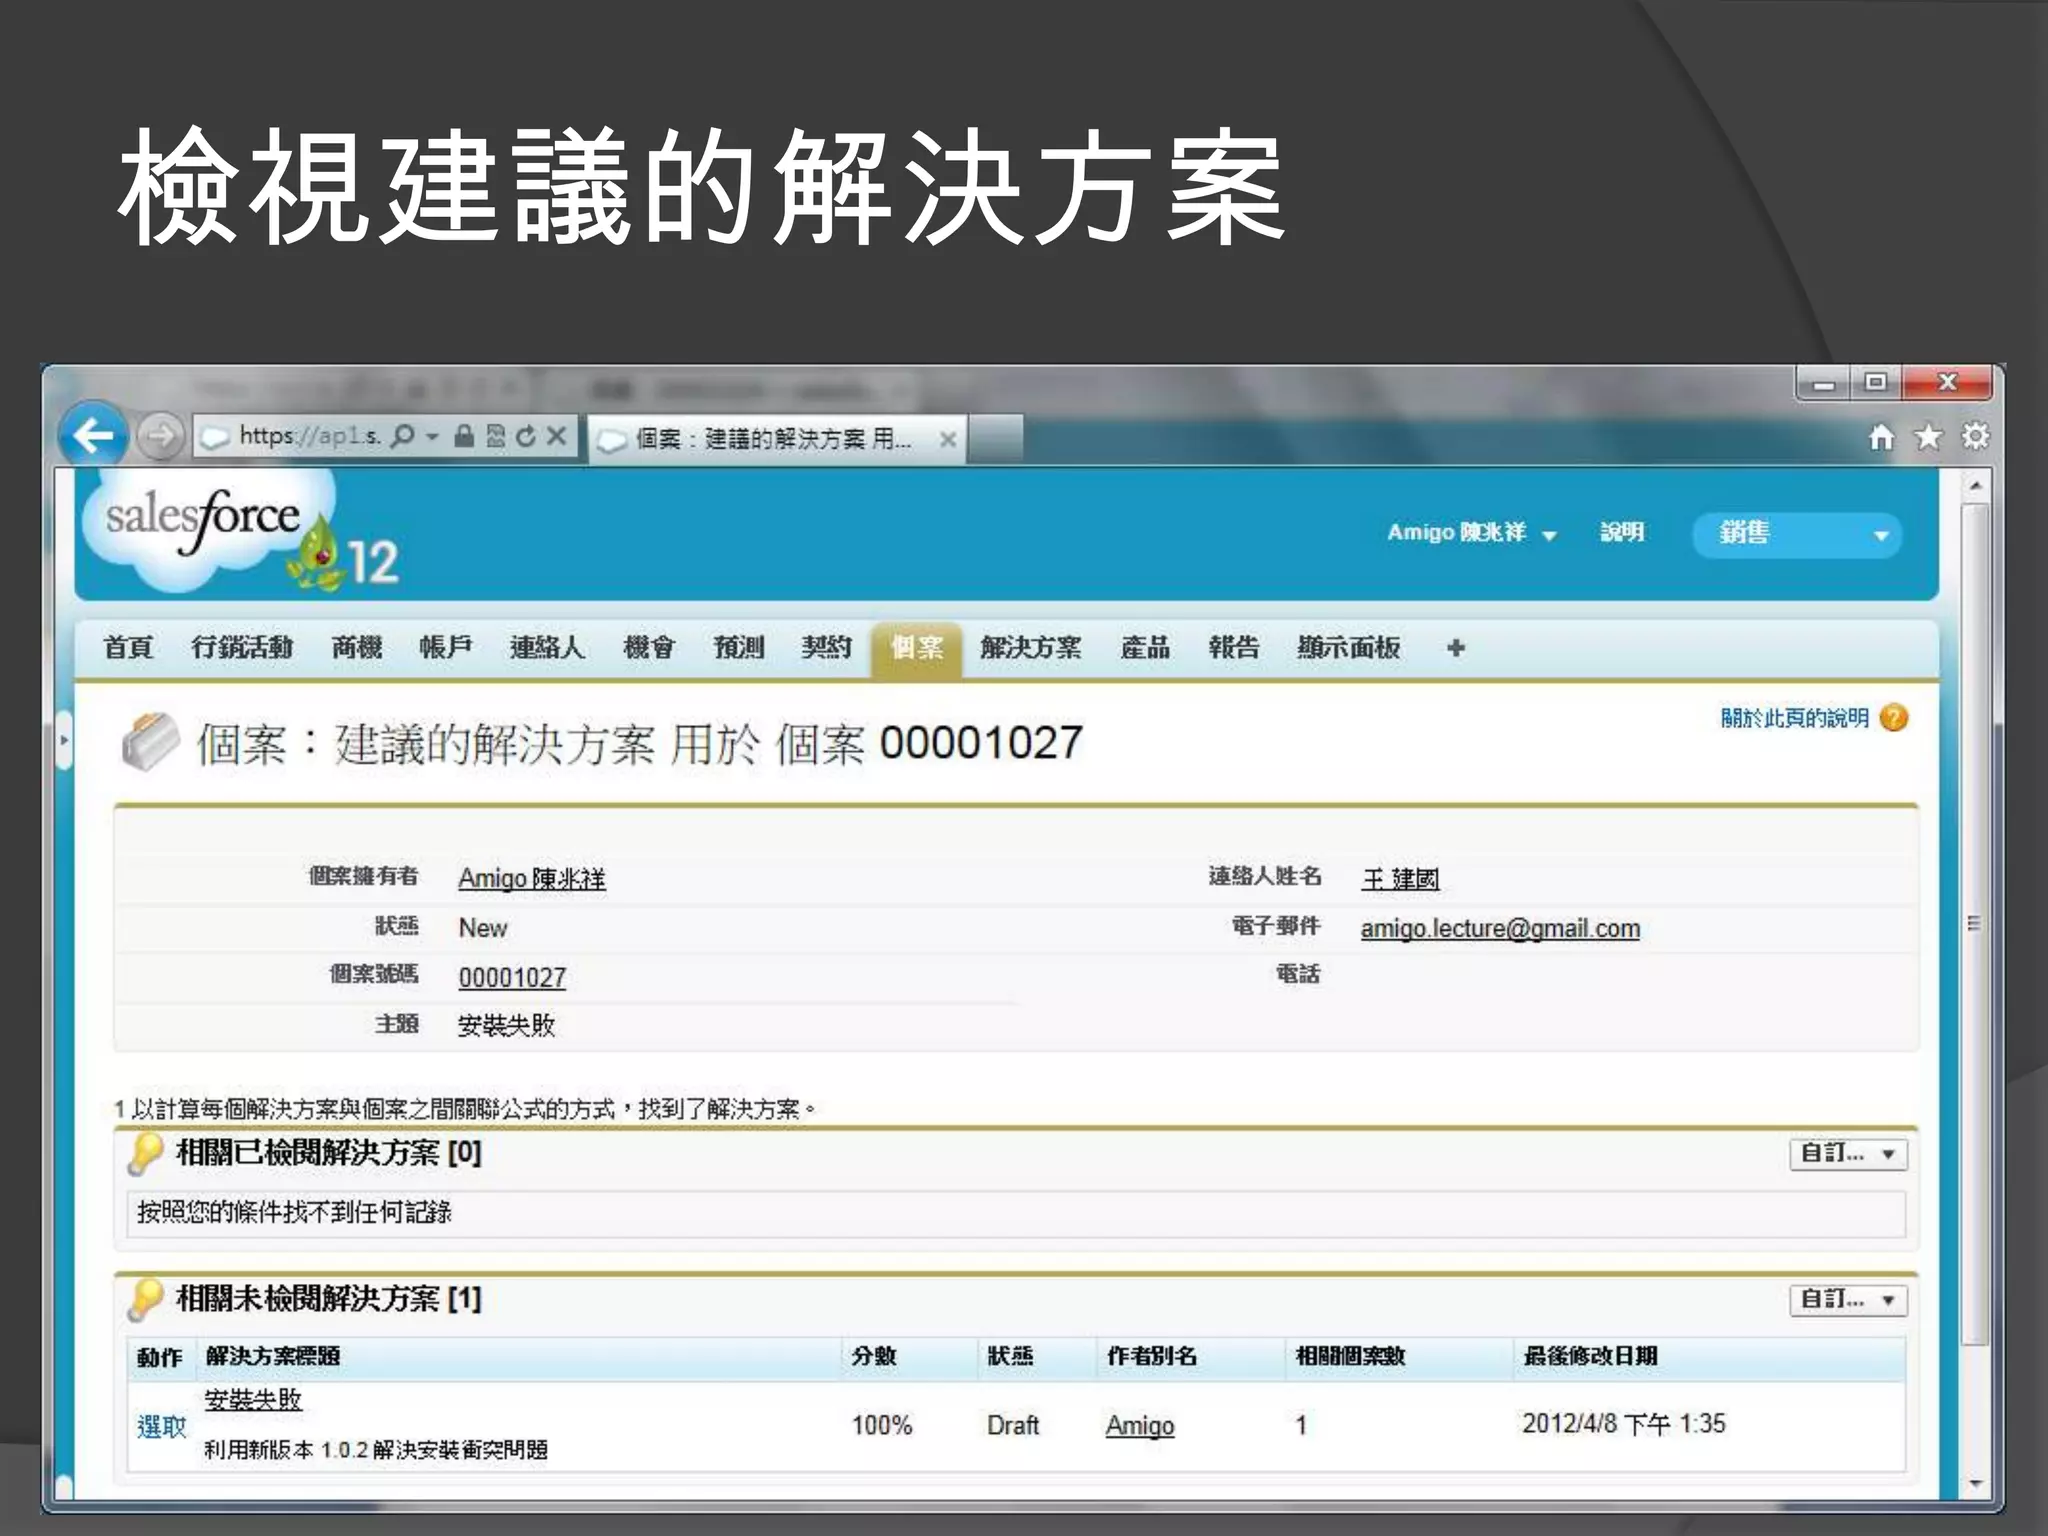
Task: Select the 個案 tab
Action: [x=917, y=649]
